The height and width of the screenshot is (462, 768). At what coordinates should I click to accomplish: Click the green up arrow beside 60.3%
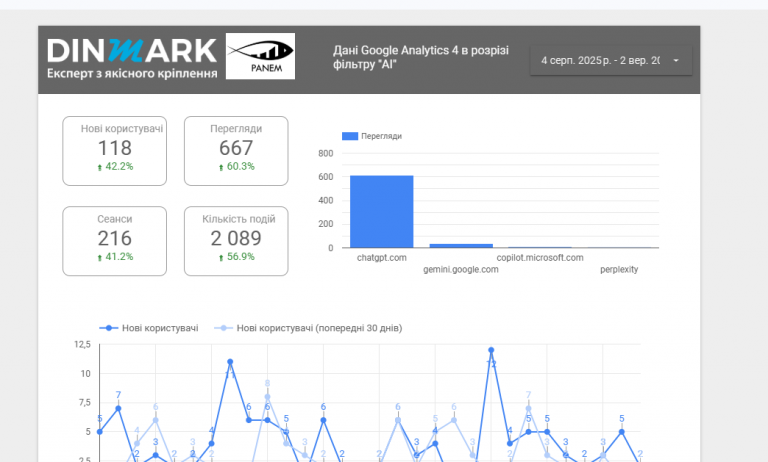221,168
